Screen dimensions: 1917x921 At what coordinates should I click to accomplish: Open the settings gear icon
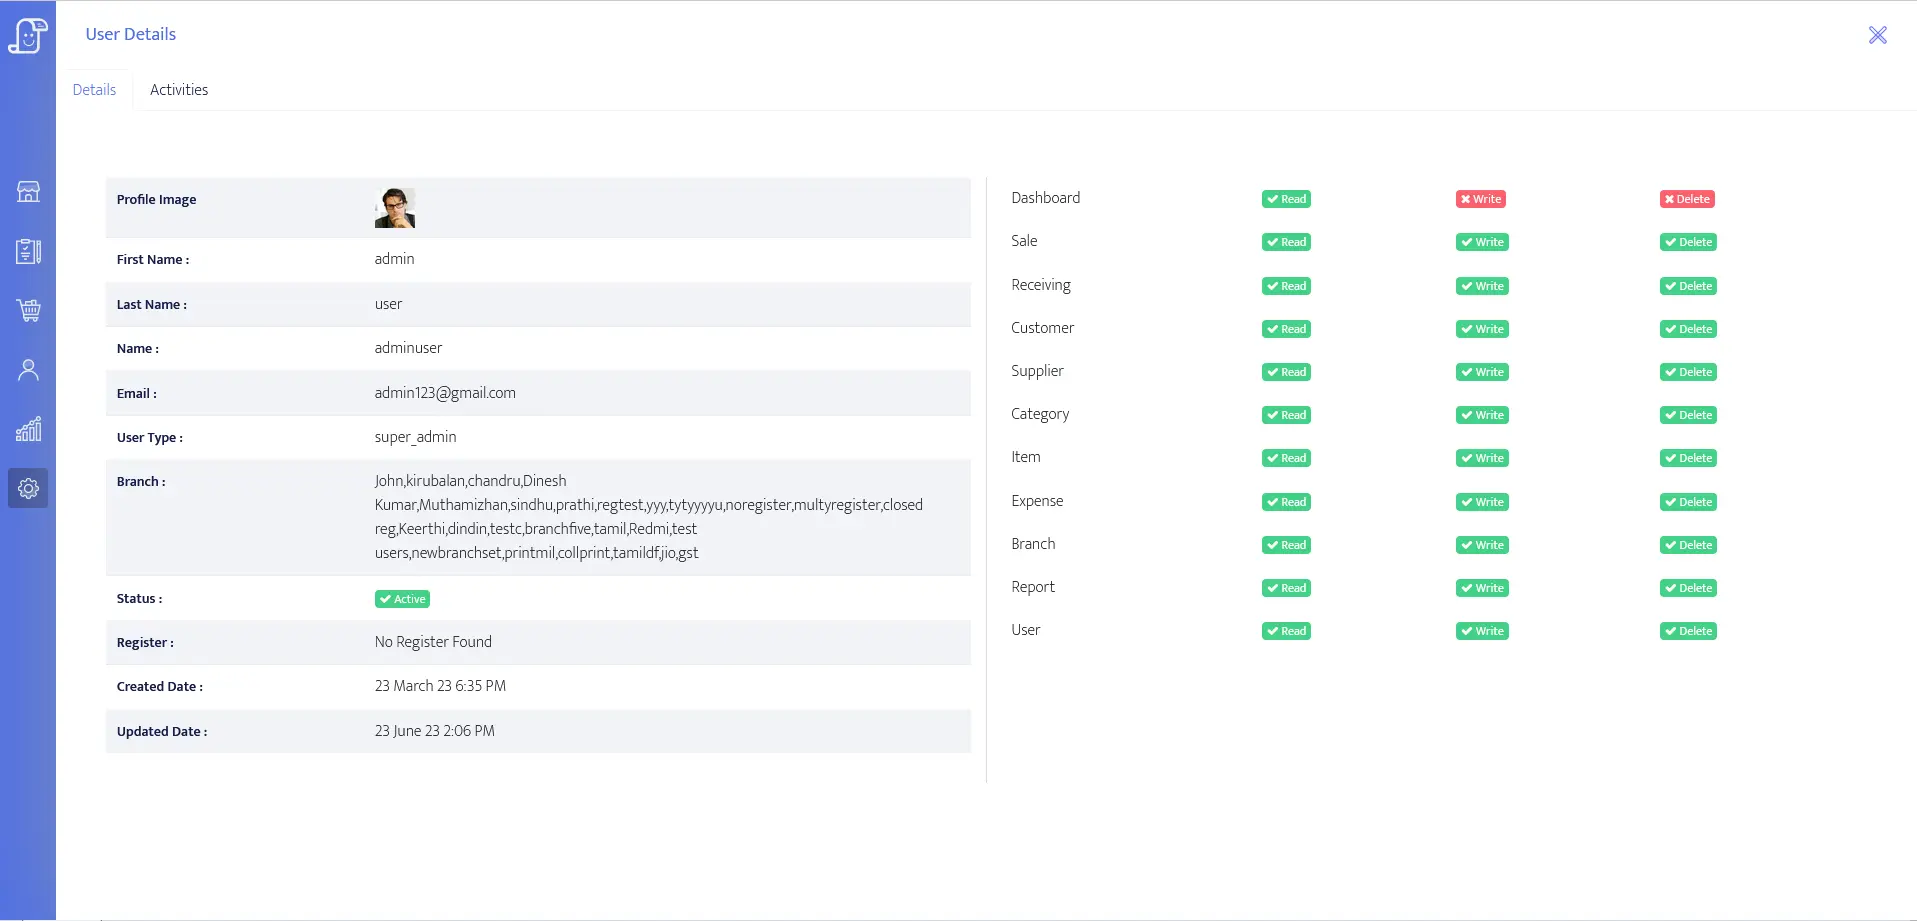28,488
